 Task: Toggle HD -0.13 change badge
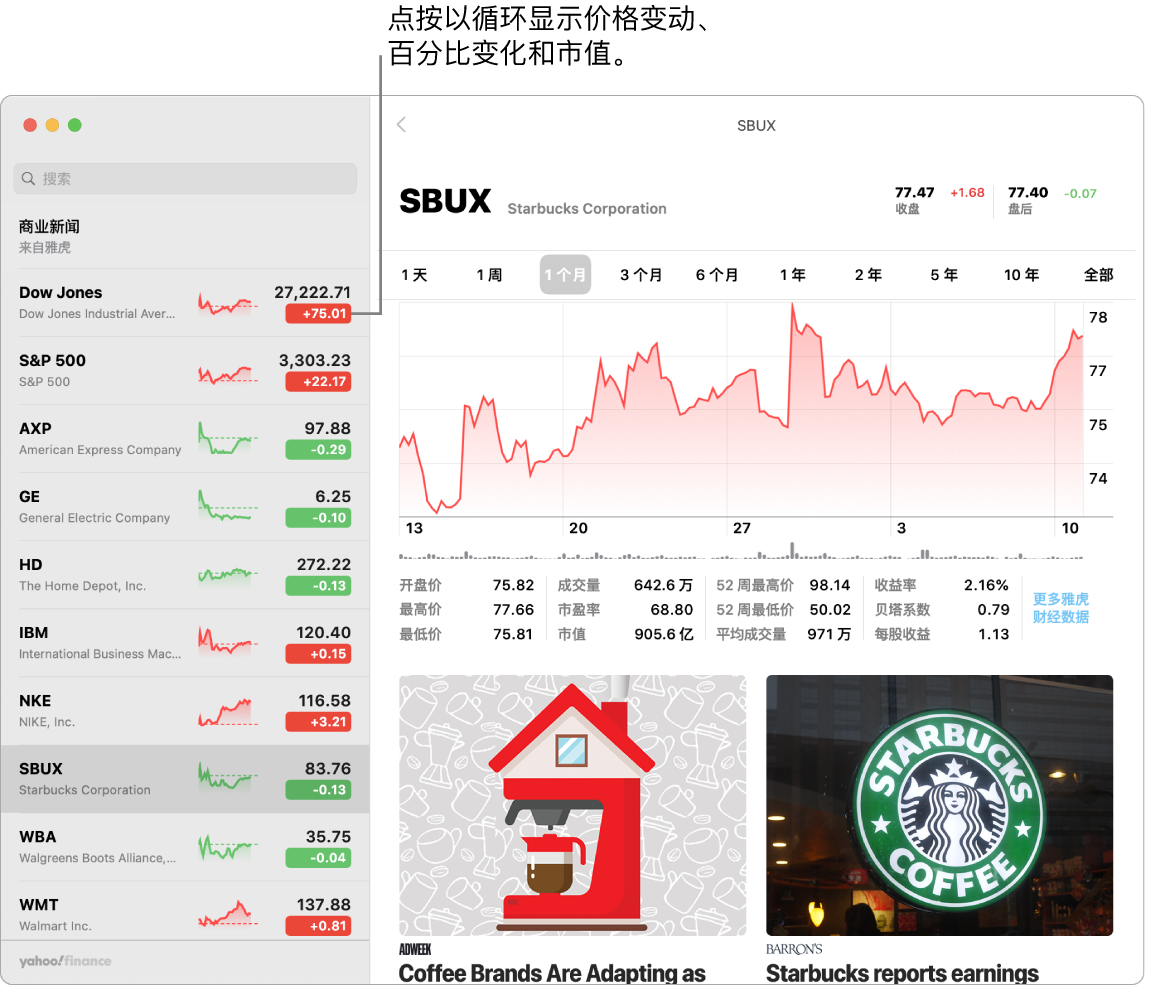point(318,586)
